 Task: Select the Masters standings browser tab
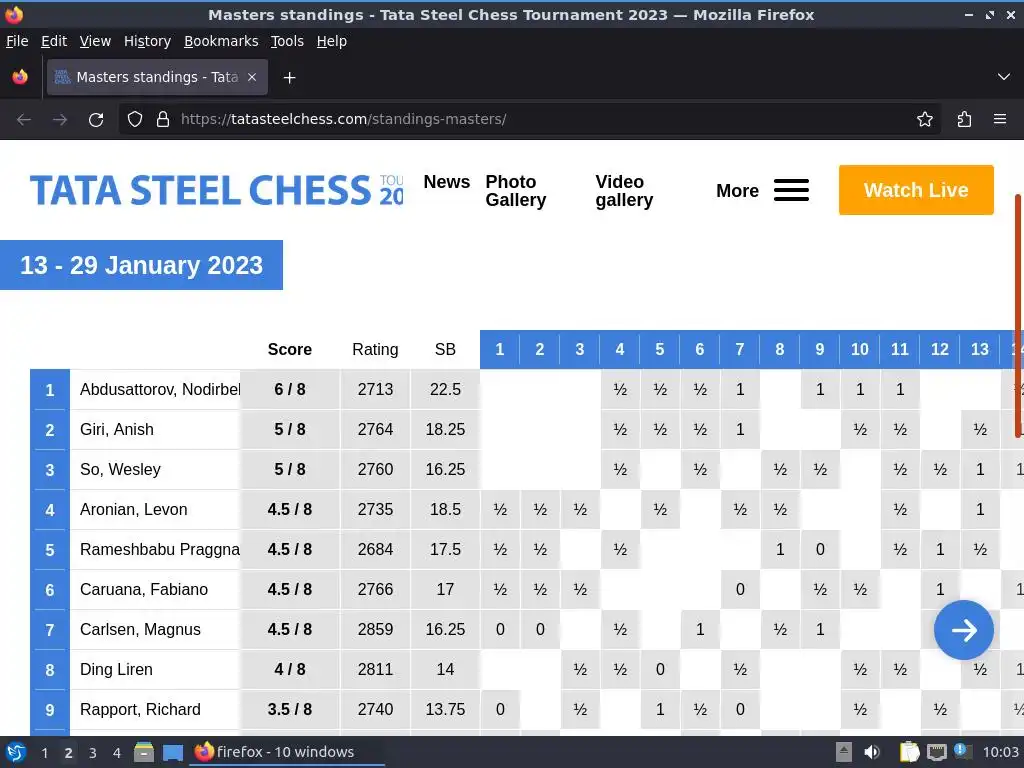pos(157,77)
